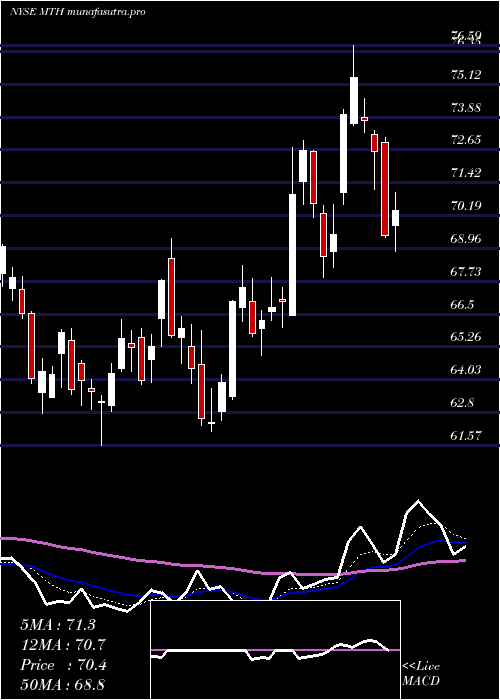
Task: Click the 50MA : 68.8 reading
Action: tap(63, 684)
